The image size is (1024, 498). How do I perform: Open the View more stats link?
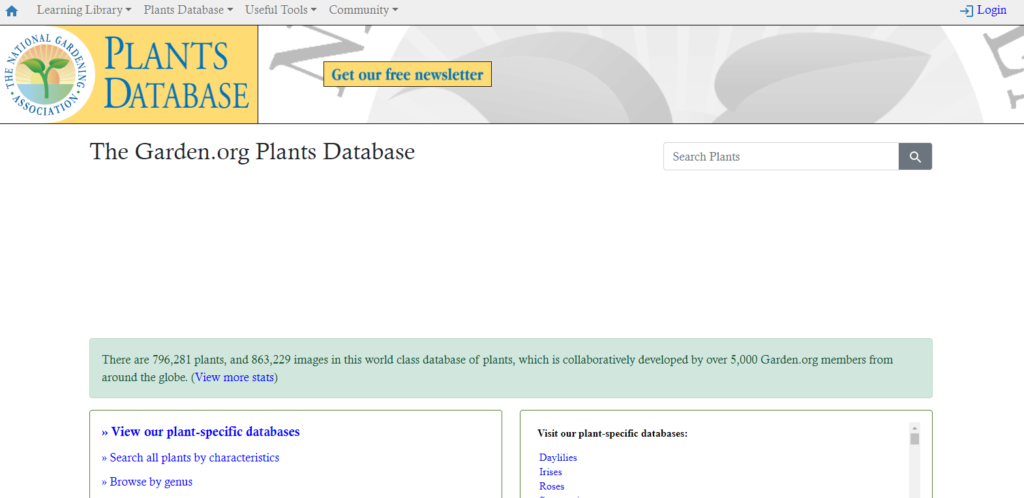[x=234, y=377]
